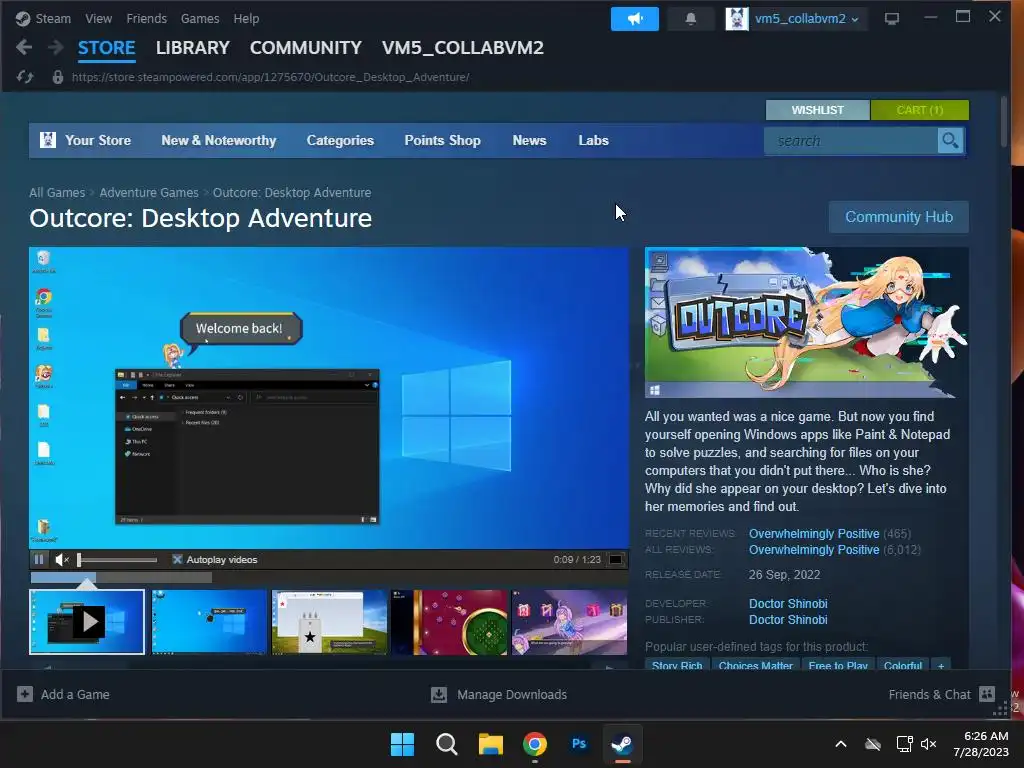Open Photoshop from taskbar
Screen dimensions: 1024x768
pyautogui.click(x=579, y=744)
